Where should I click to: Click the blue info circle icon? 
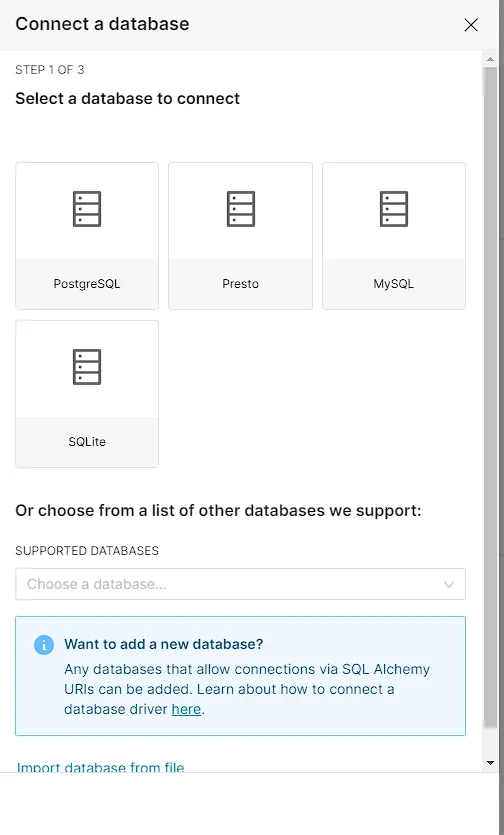[44, 645]
